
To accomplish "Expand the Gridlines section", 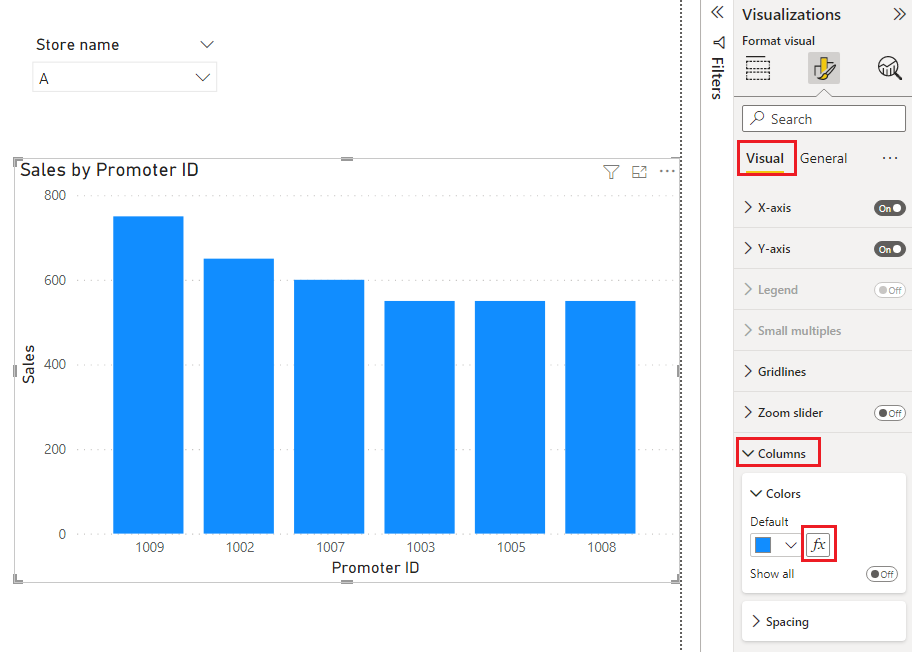I will click(749, 371).
